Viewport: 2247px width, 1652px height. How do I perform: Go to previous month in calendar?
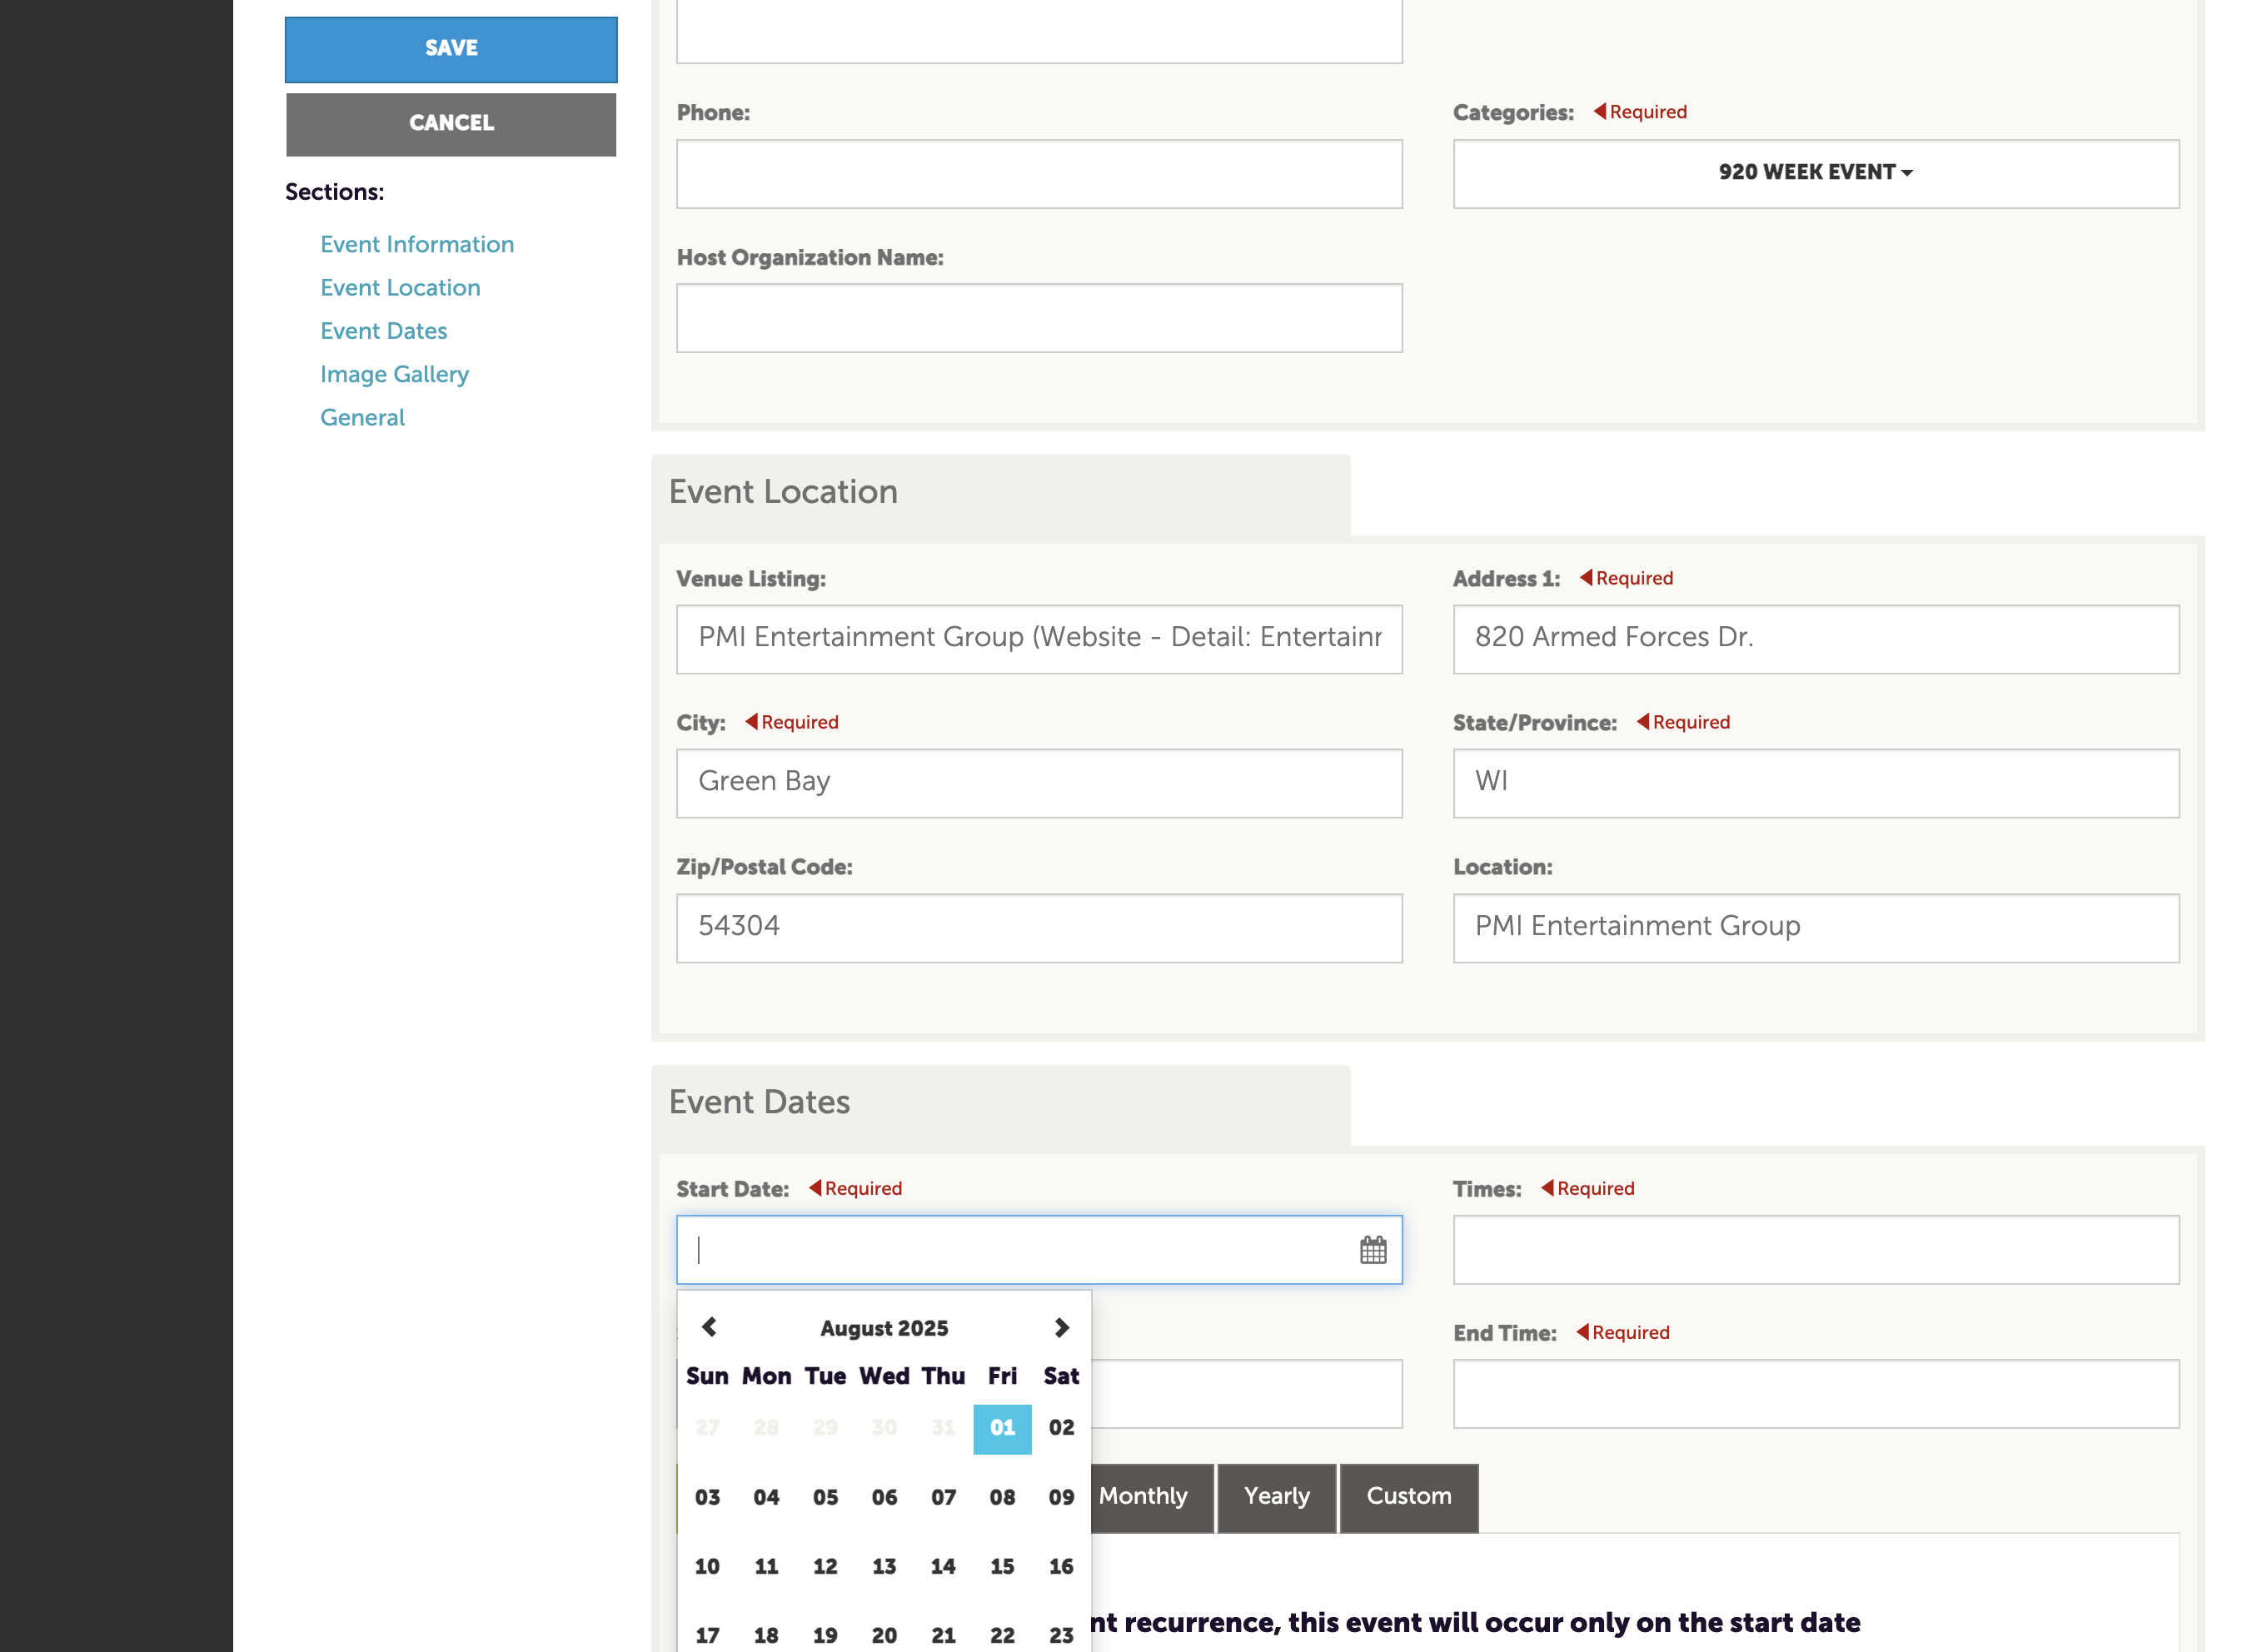click(709, 1327)
